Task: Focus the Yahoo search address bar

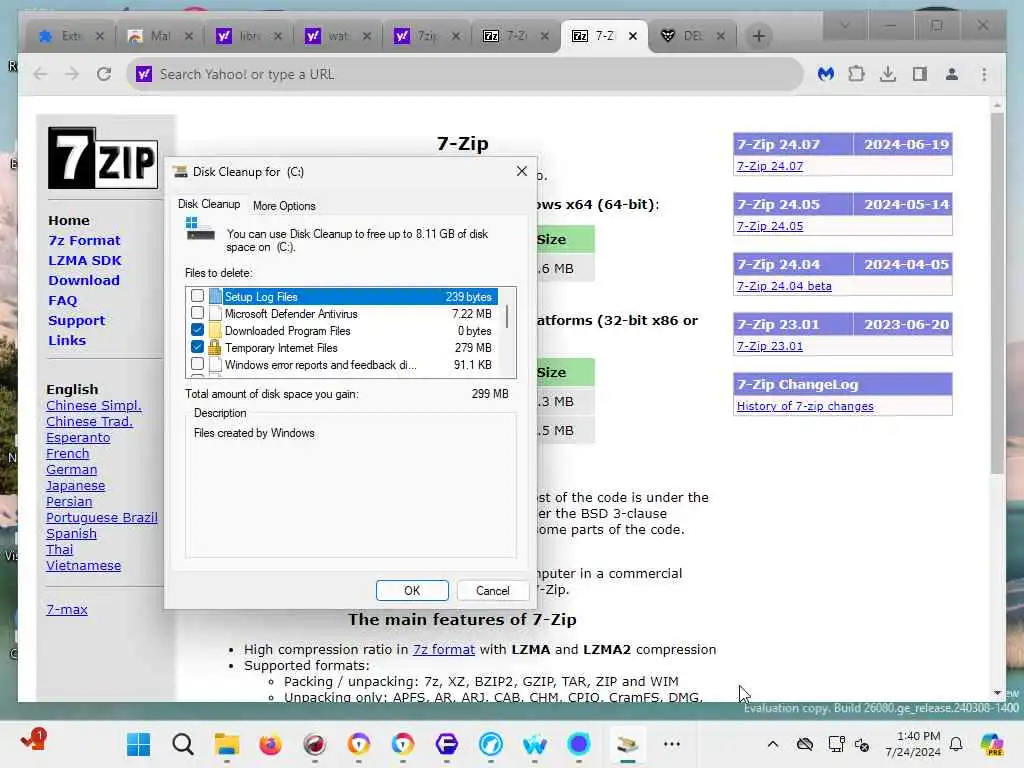Action: [464, 74]
